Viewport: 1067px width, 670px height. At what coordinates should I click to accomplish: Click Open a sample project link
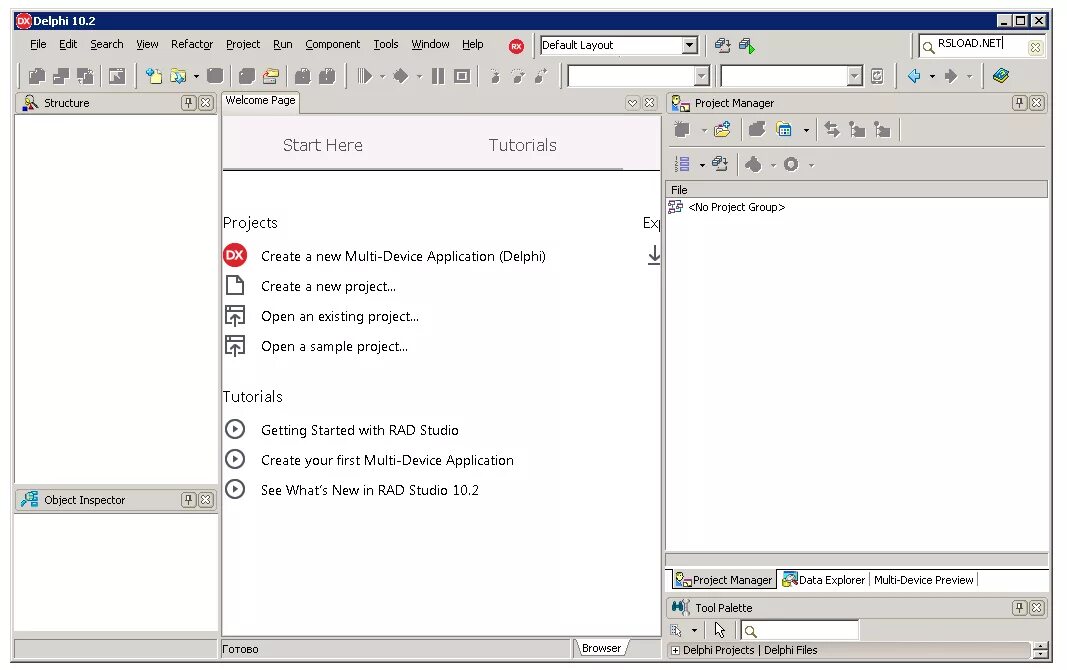click(334, 346)
